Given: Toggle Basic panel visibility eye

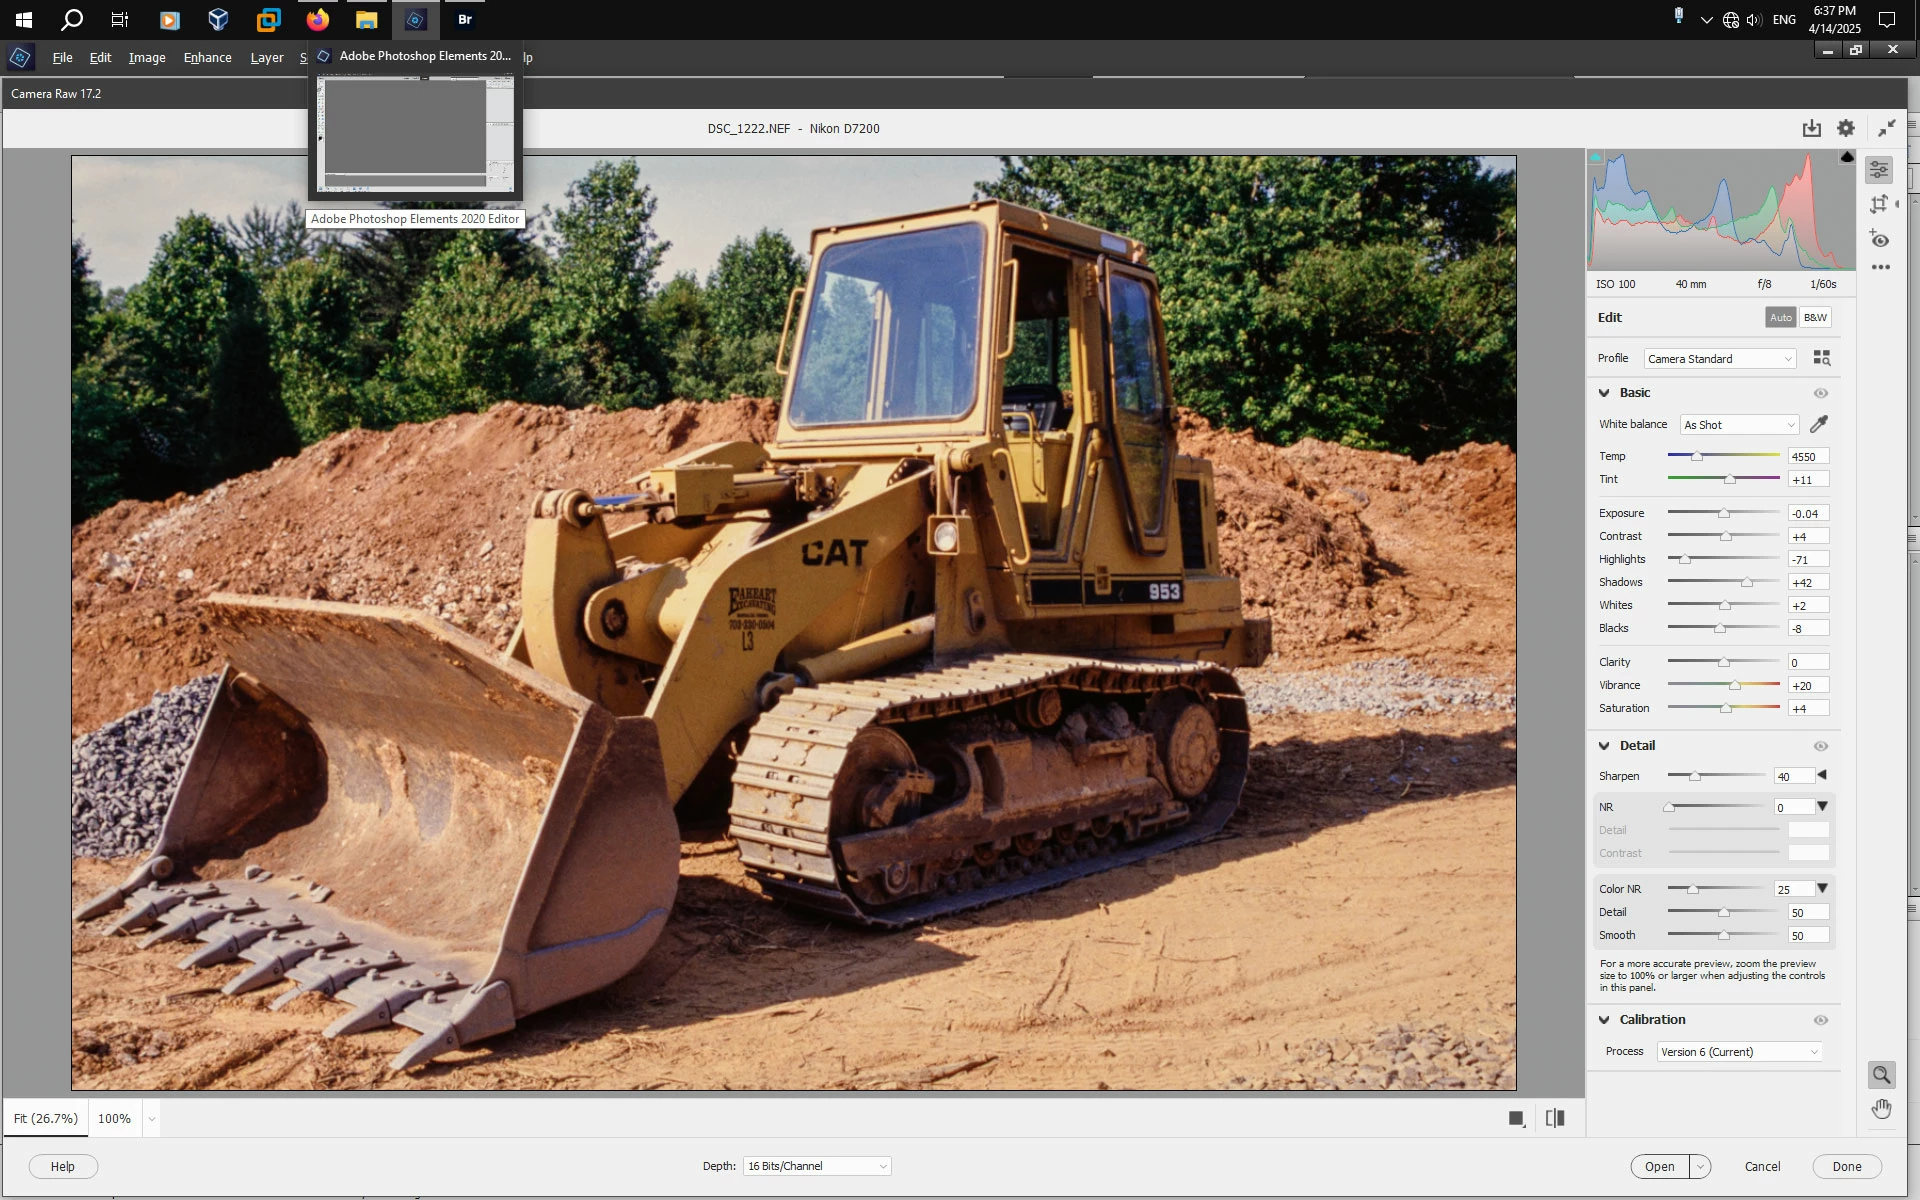Looking at the screenshot, I should [x=1820, y=393].
